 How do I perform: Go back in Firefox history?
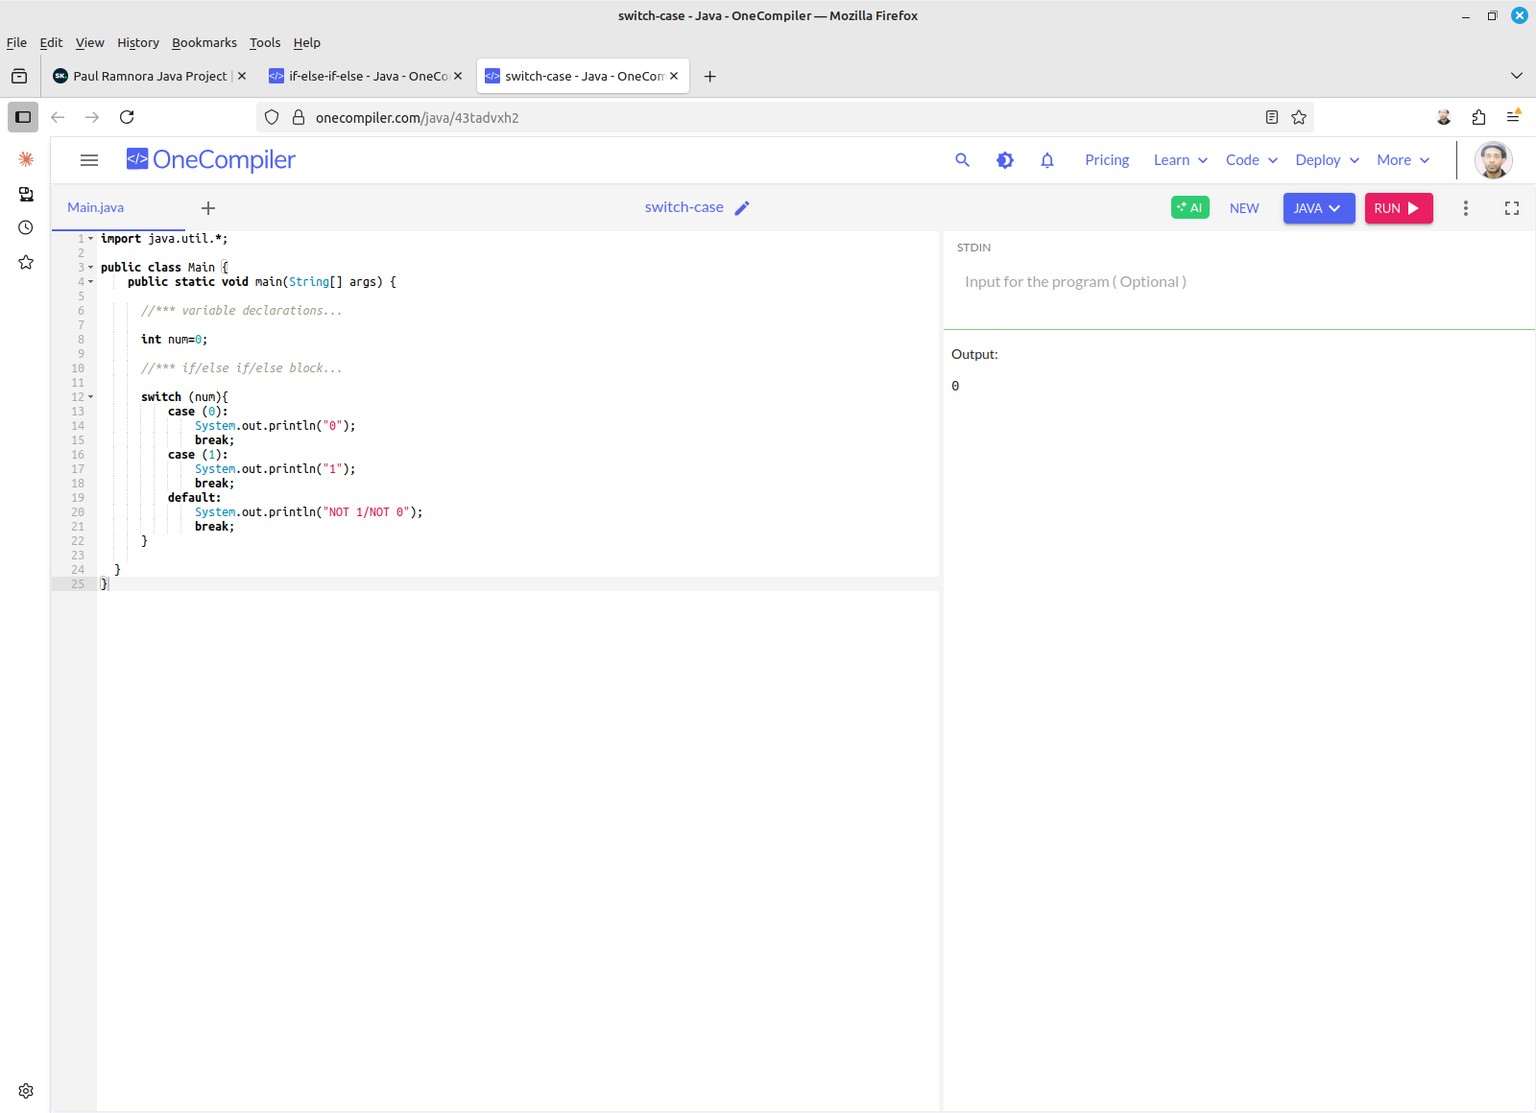(x=58, y=117)
